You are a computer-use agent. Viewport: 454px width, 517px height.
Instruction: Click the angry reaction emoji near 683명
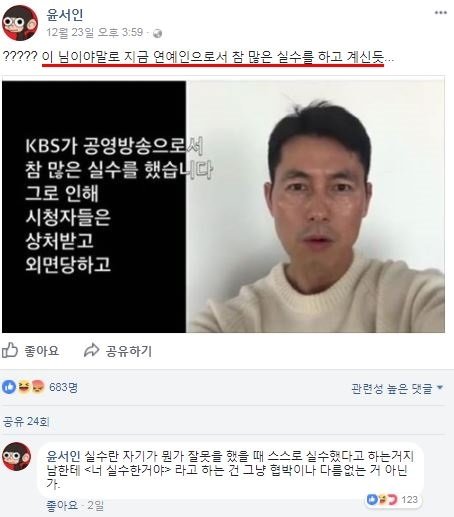[38, 387]
